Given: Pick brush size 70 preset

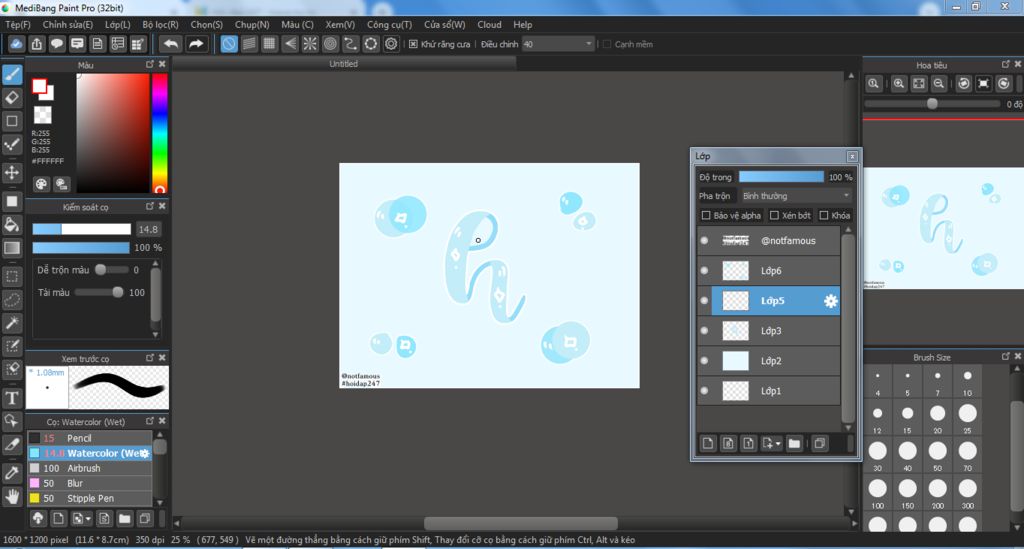Looking at the screenshot, I should tap(967, 455).
